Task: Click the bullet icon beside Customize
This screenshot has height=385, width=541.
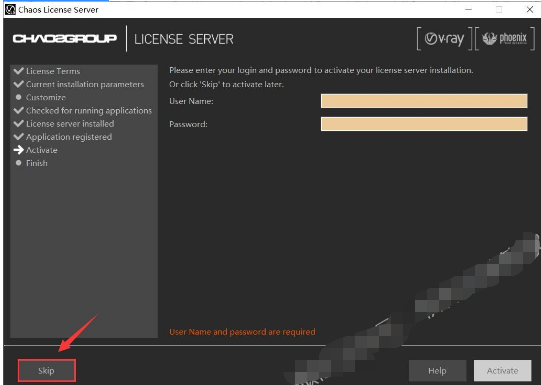Action: 19,97
